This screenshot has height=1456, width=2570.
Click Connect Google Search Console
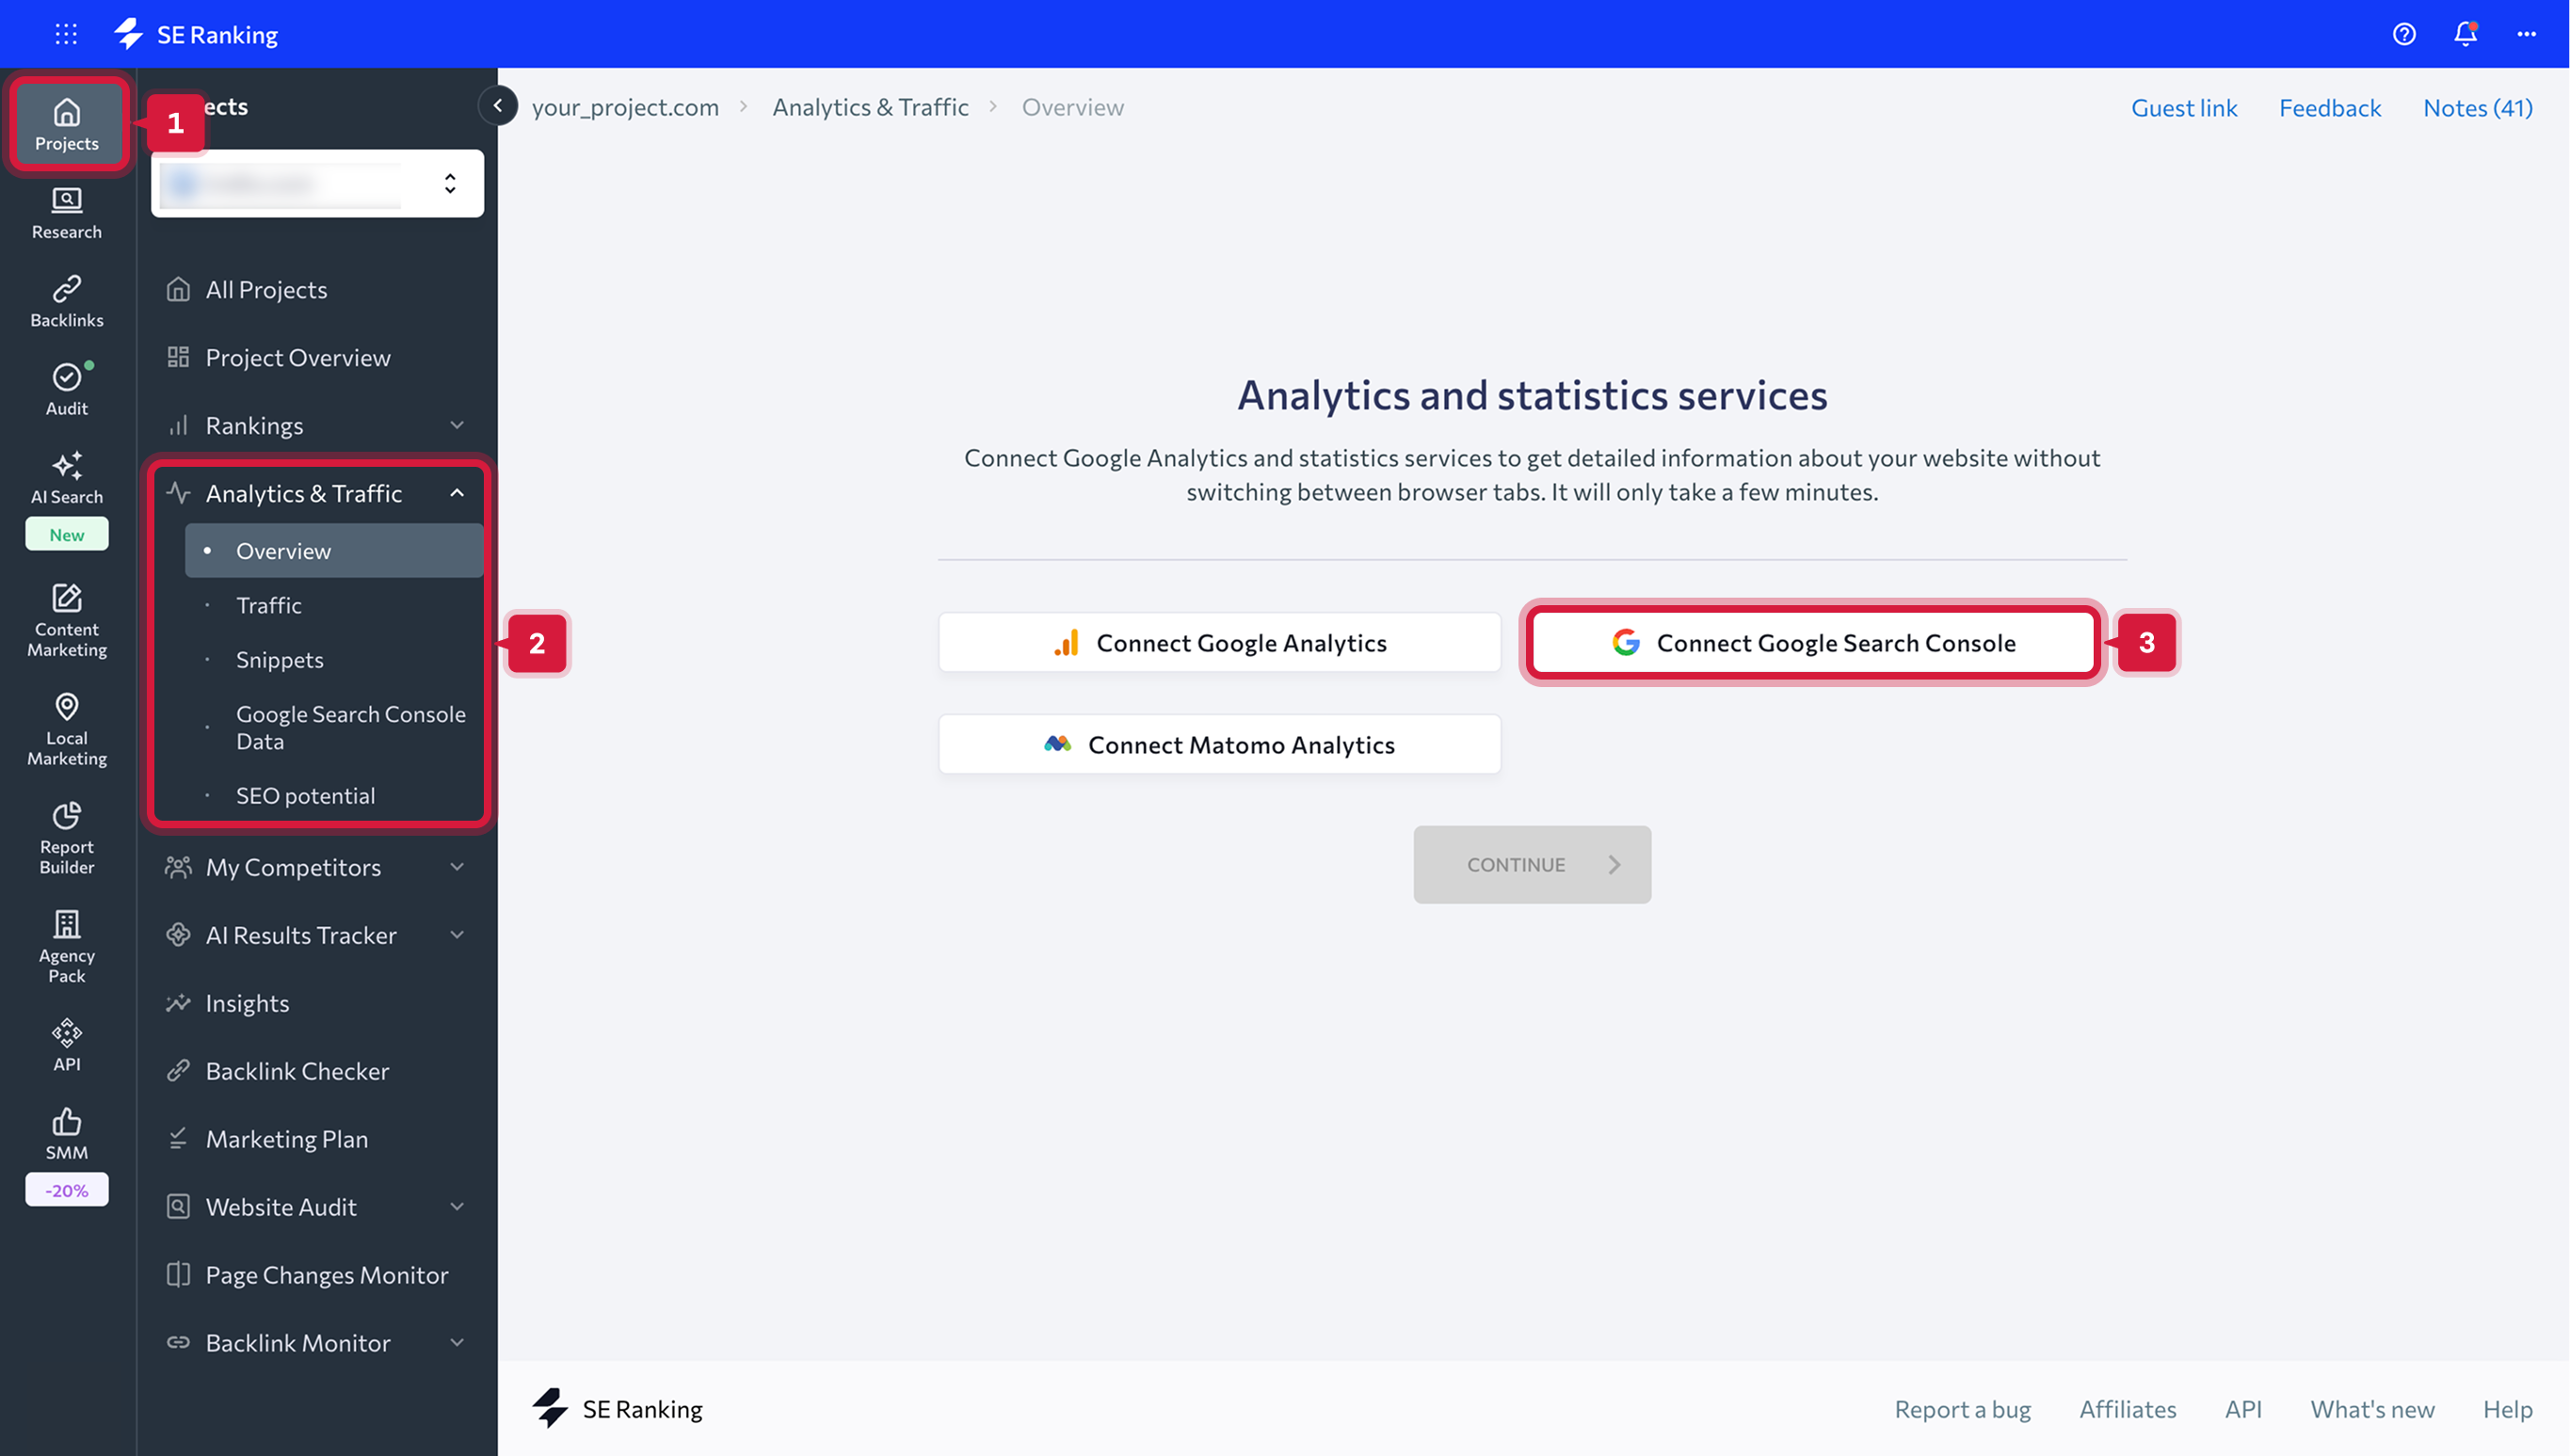point(1812,643)
